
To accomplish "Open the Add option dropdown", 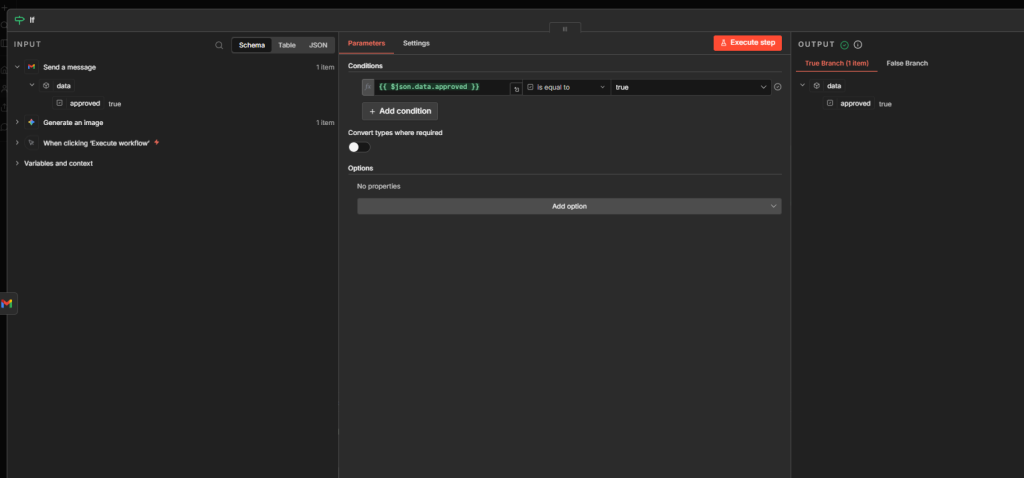I will [x=569, y=206].
